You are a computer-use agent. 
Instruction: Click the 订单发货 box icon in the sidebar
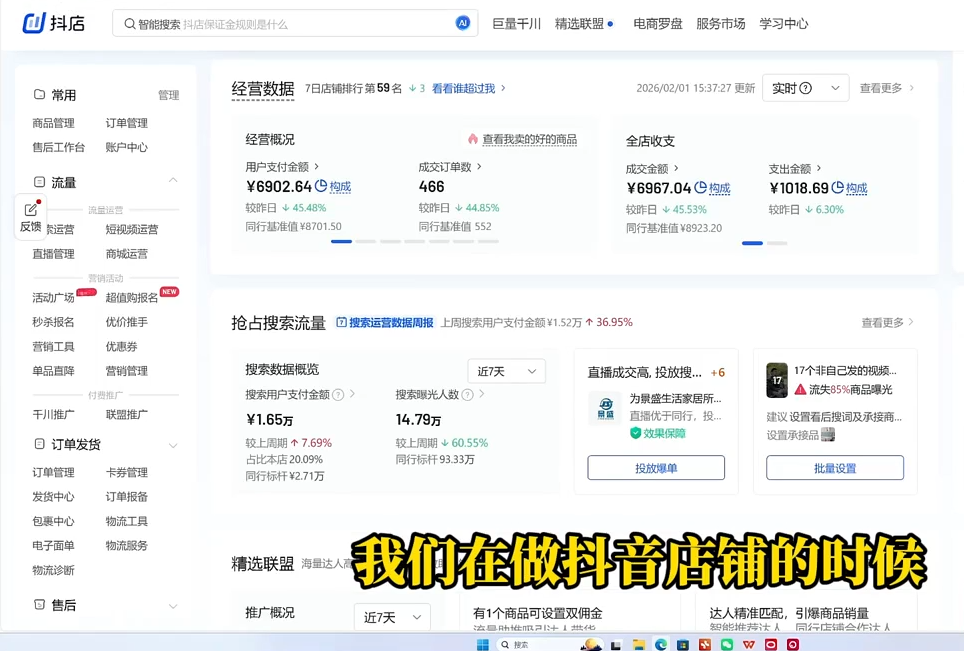[x=41, y=444]
